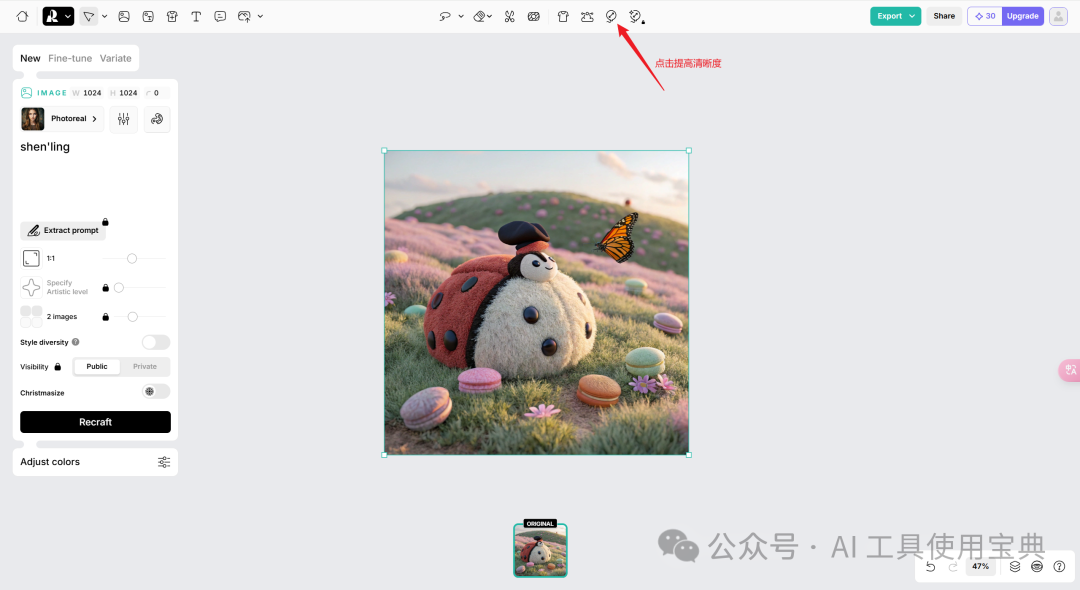Select the ORIGINAL thumbnail below the canvas
This screenshot has width=1080, height=590.
coord(539,548)
